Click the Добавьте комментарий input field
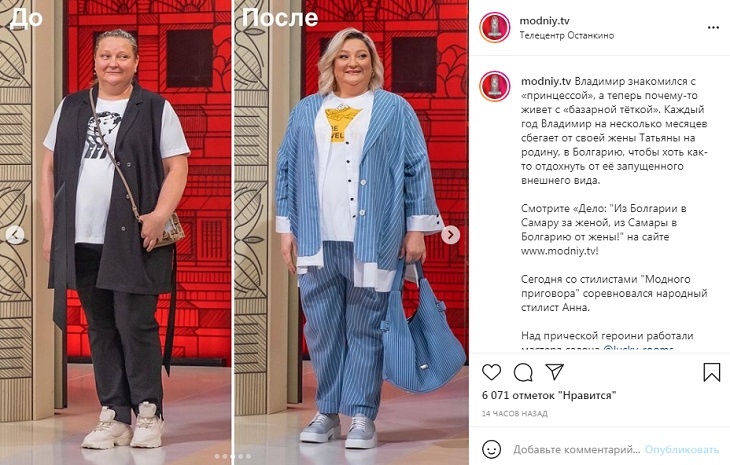The height and width of the screenshot is (465, 730). pyautogui.click(x=576, y=450)
